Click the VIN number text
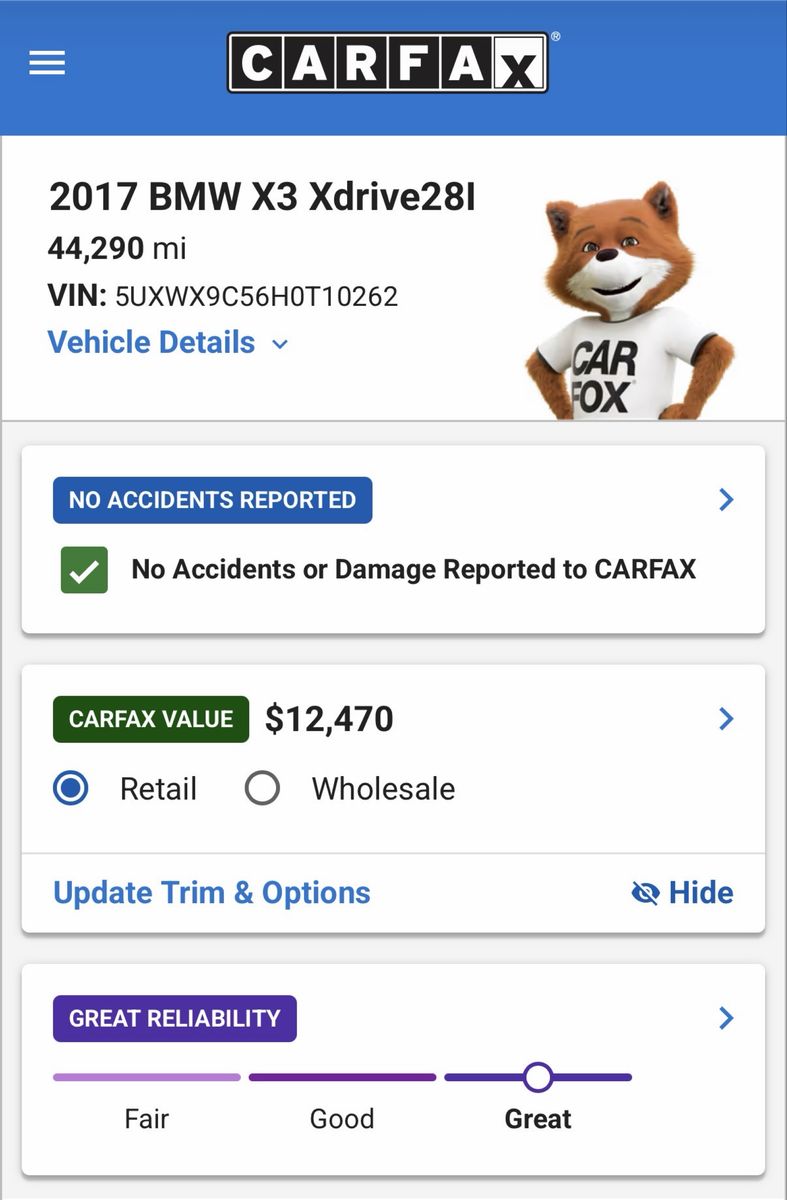 pyautogui.click(x=256, y=296)
